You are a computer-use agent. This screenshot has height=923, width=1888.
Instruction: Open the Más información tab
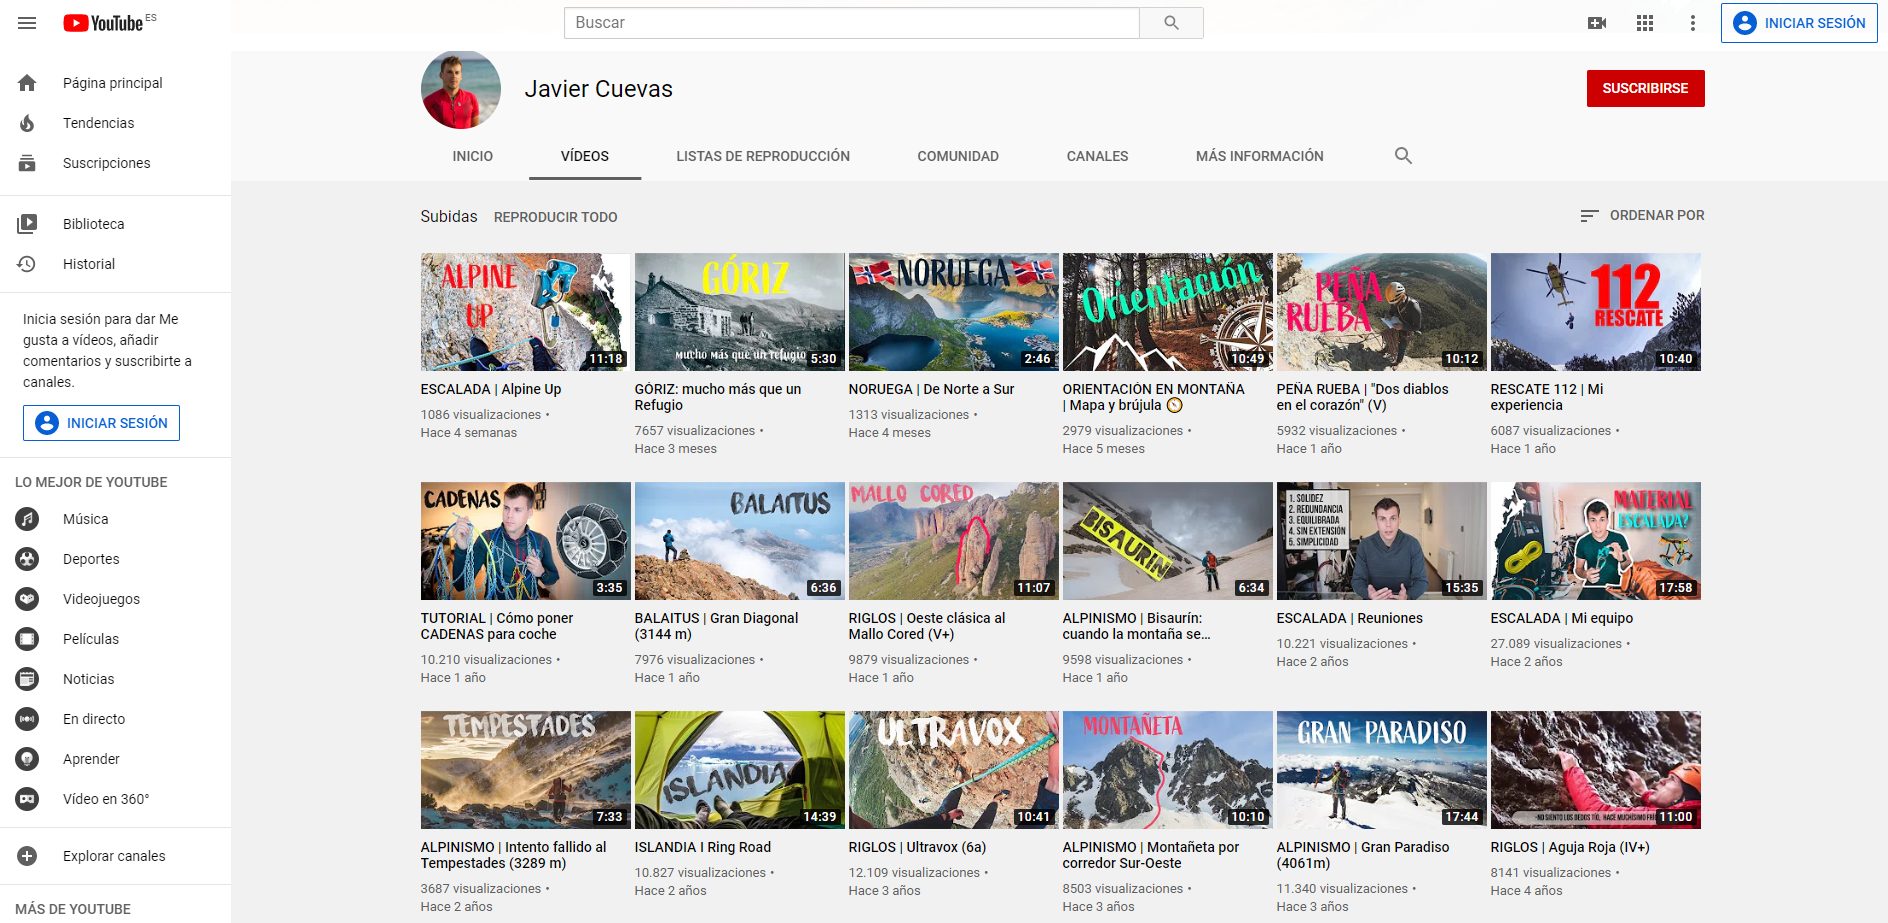click(x=1259, y=156)
